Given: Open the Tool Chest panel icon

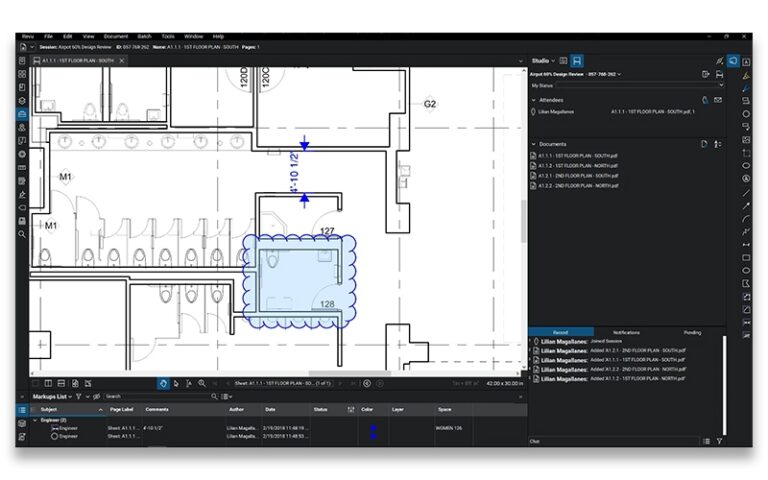Looking at the screenshot, I should tap(22, 114).
